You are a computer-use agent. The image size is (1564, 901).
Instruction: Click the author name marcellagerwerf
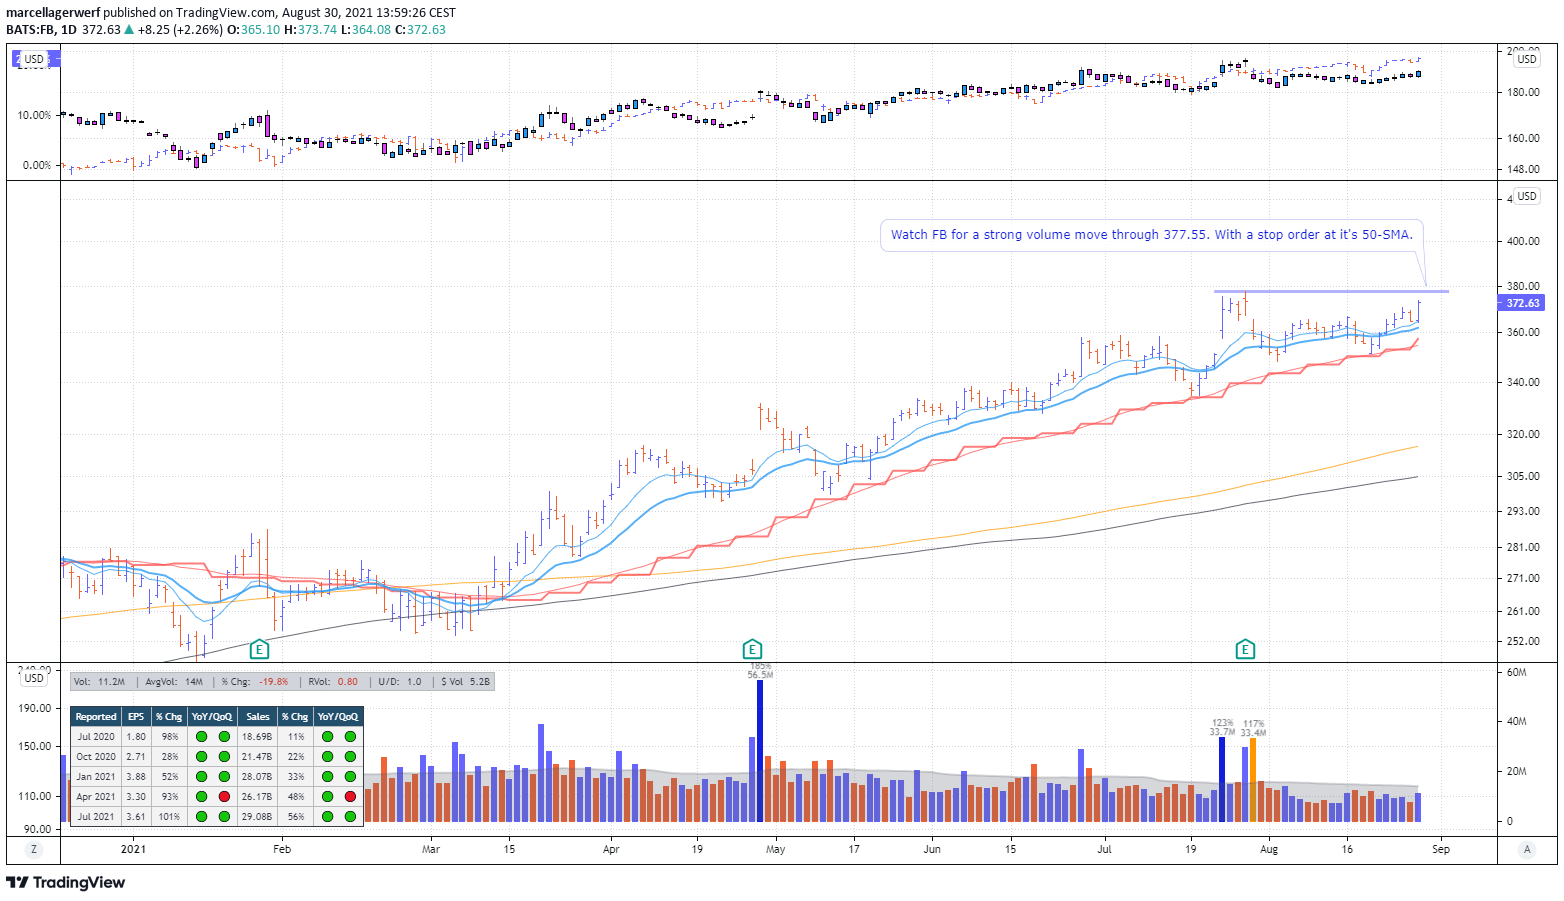tap(53, 13)
